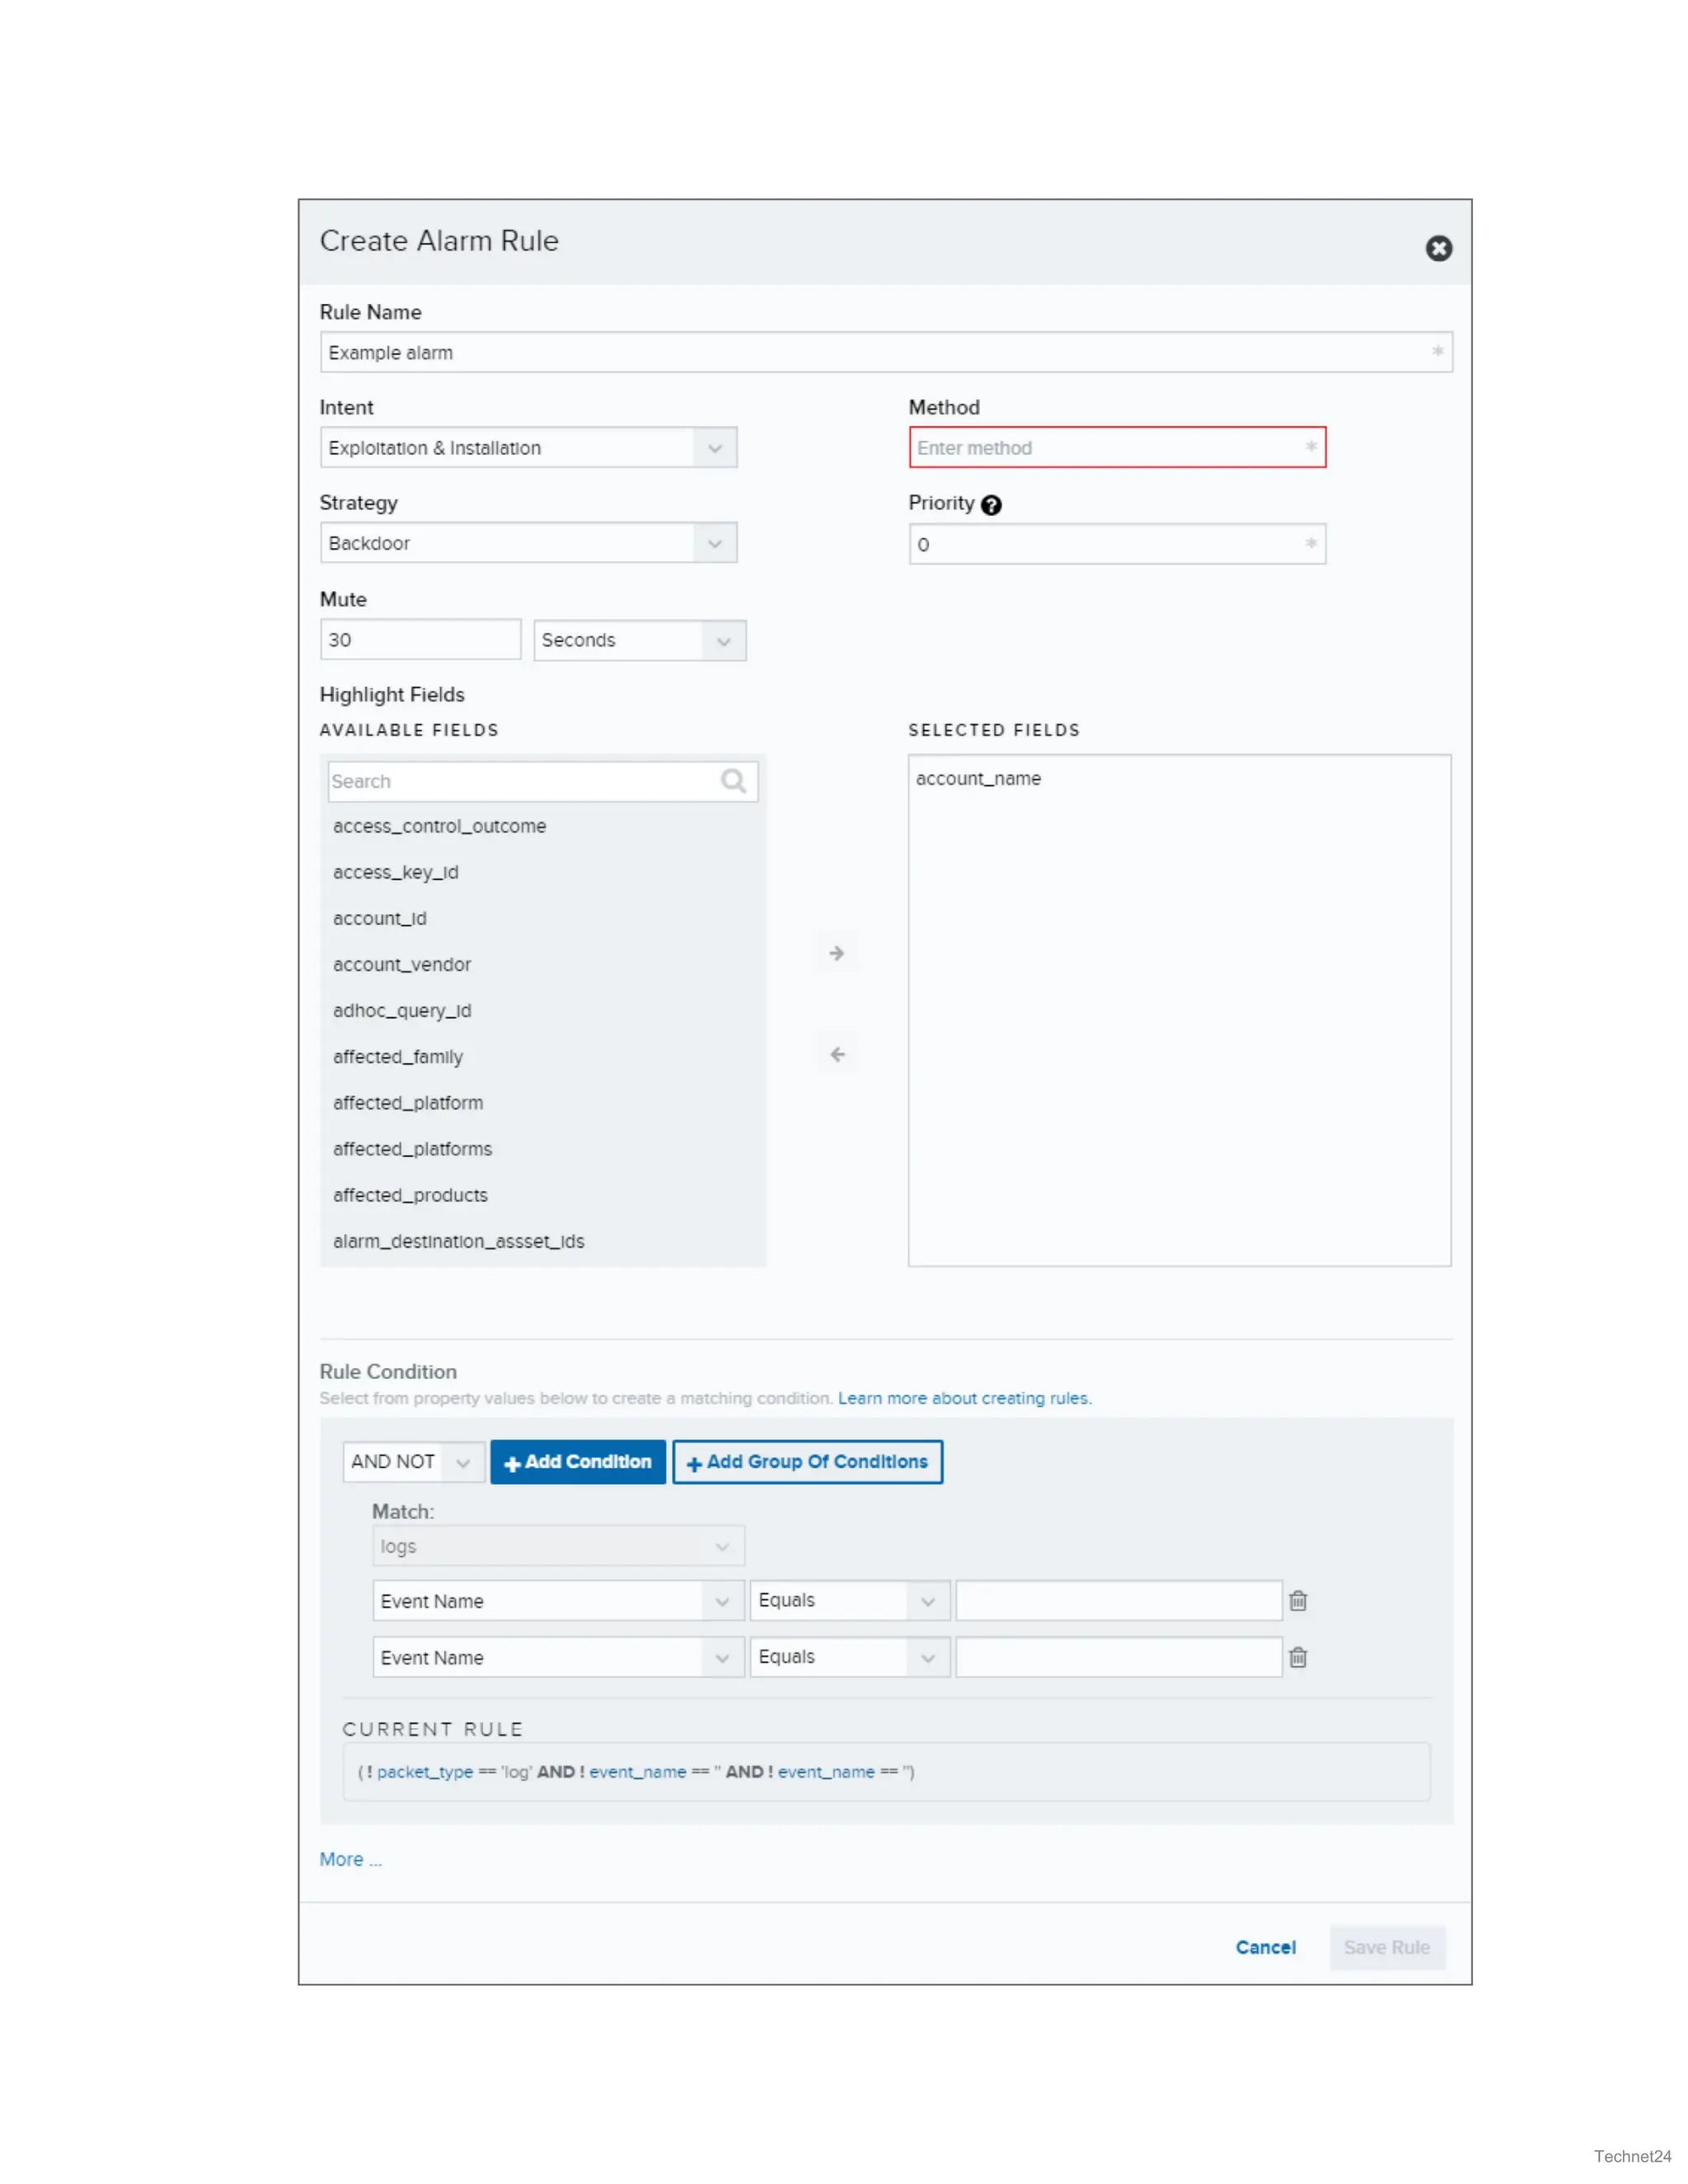Select access_key_id in available fields
The height and width of the screenshot is (2184, 1688).
pos(396,872)
